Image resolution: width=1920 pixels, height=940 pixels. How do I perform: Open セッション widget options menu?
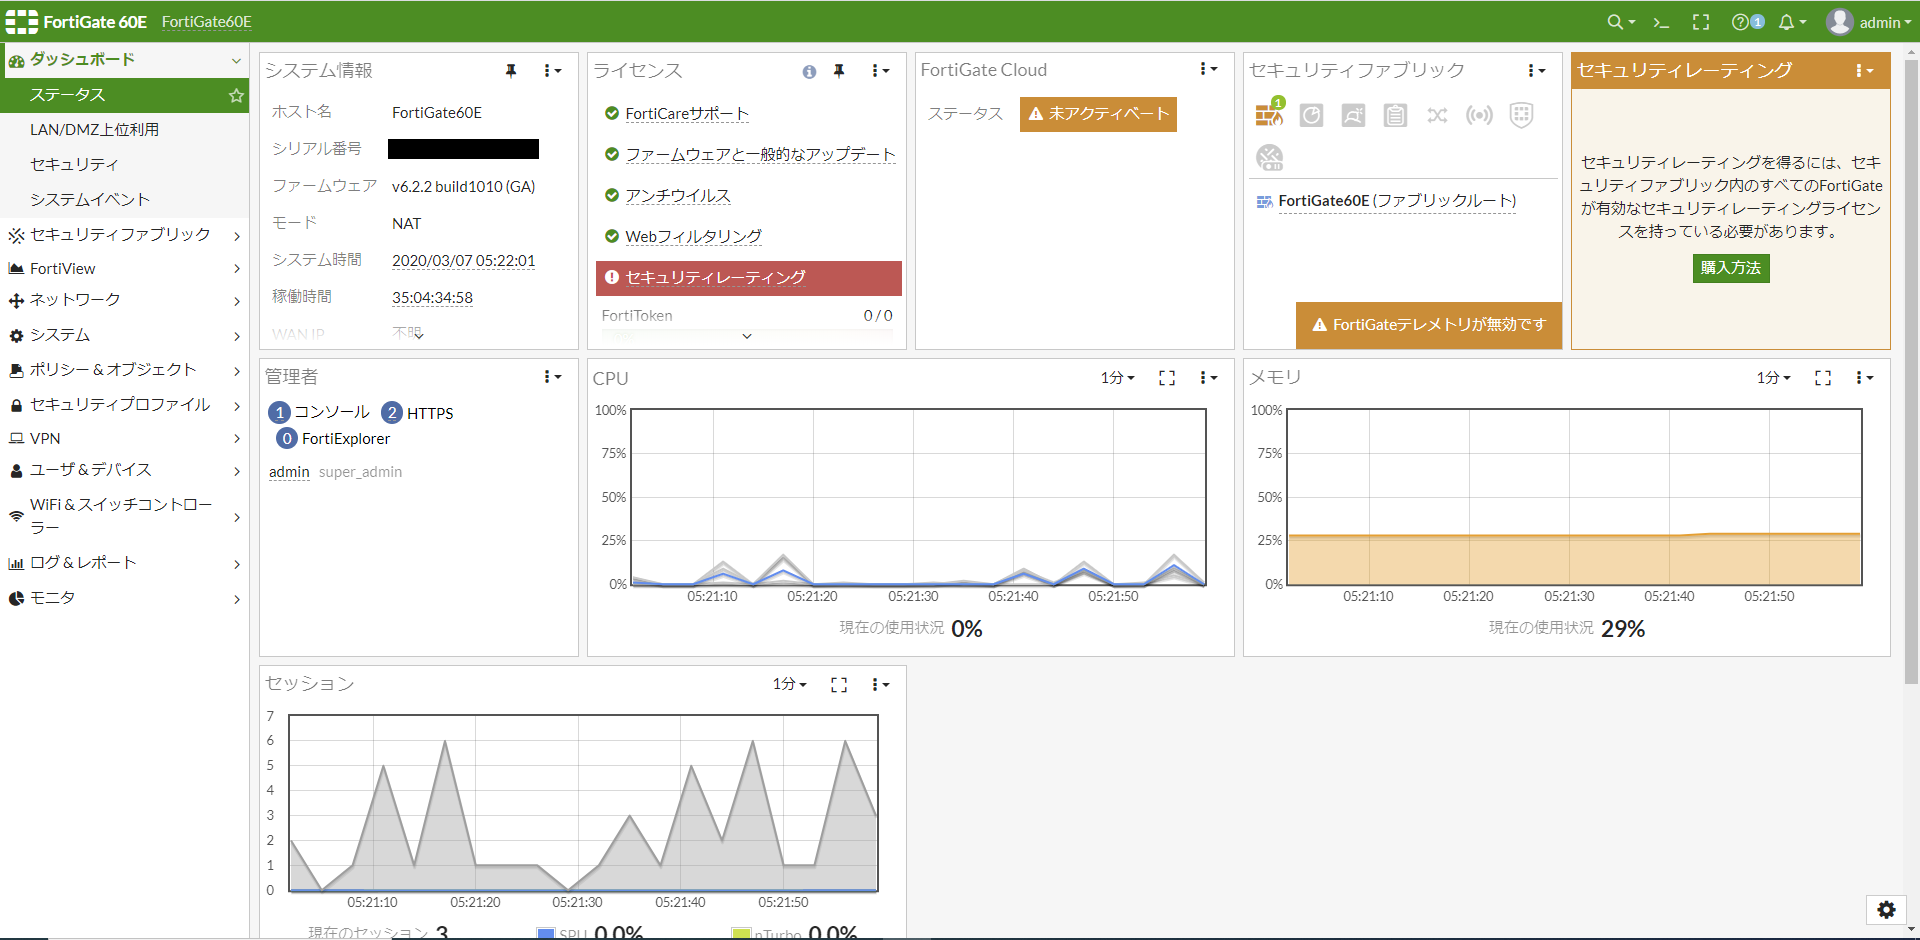pos(880,685)
